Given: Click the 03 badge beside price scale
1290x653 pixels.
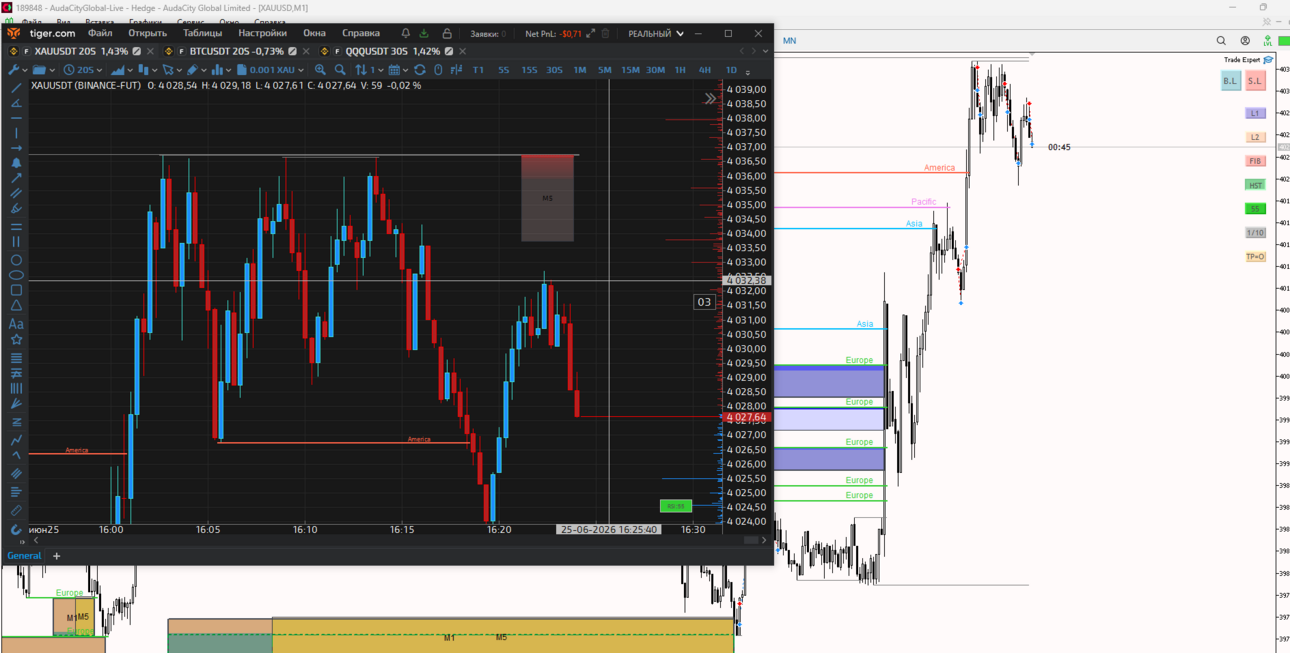Looking at the screenshot, I should pyautogui.click(x=704, y=302).
